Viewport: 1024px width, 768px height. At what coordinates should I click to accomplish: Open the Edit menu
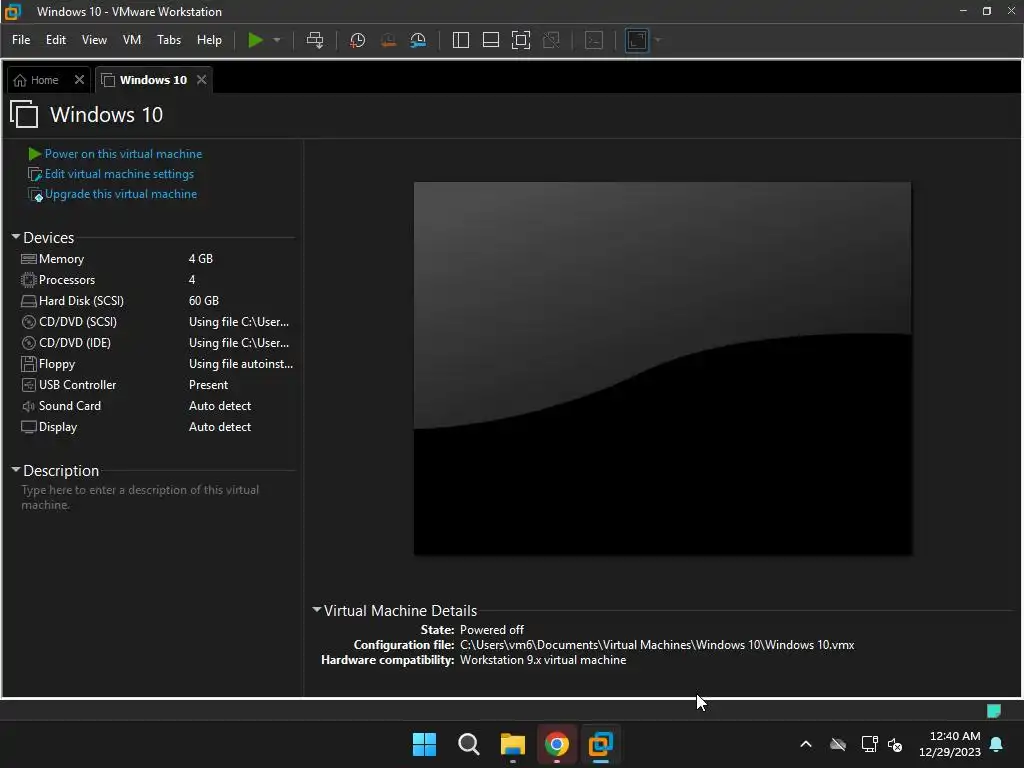pos(56,40)
